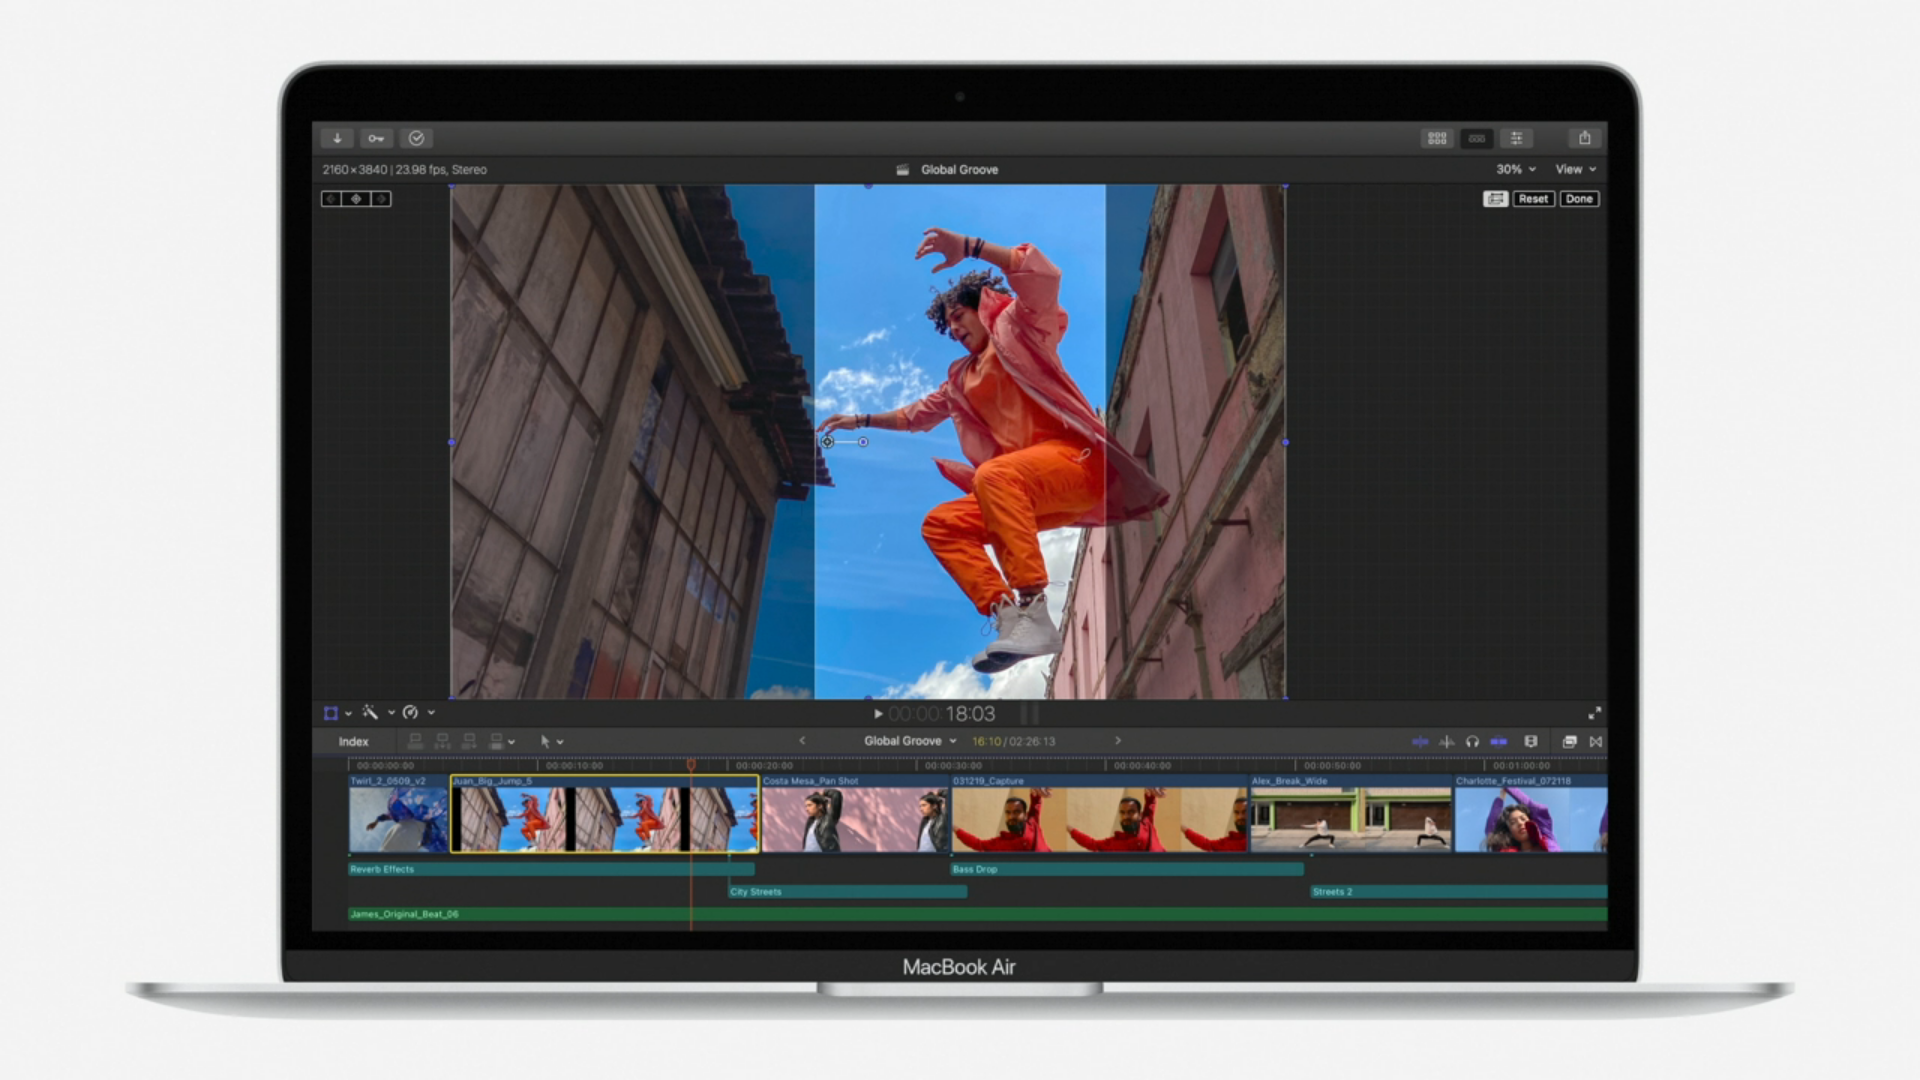Open the timeline Index panel
The width and height of the screenshot is (1920, 1080).
[x=353, y=741]
